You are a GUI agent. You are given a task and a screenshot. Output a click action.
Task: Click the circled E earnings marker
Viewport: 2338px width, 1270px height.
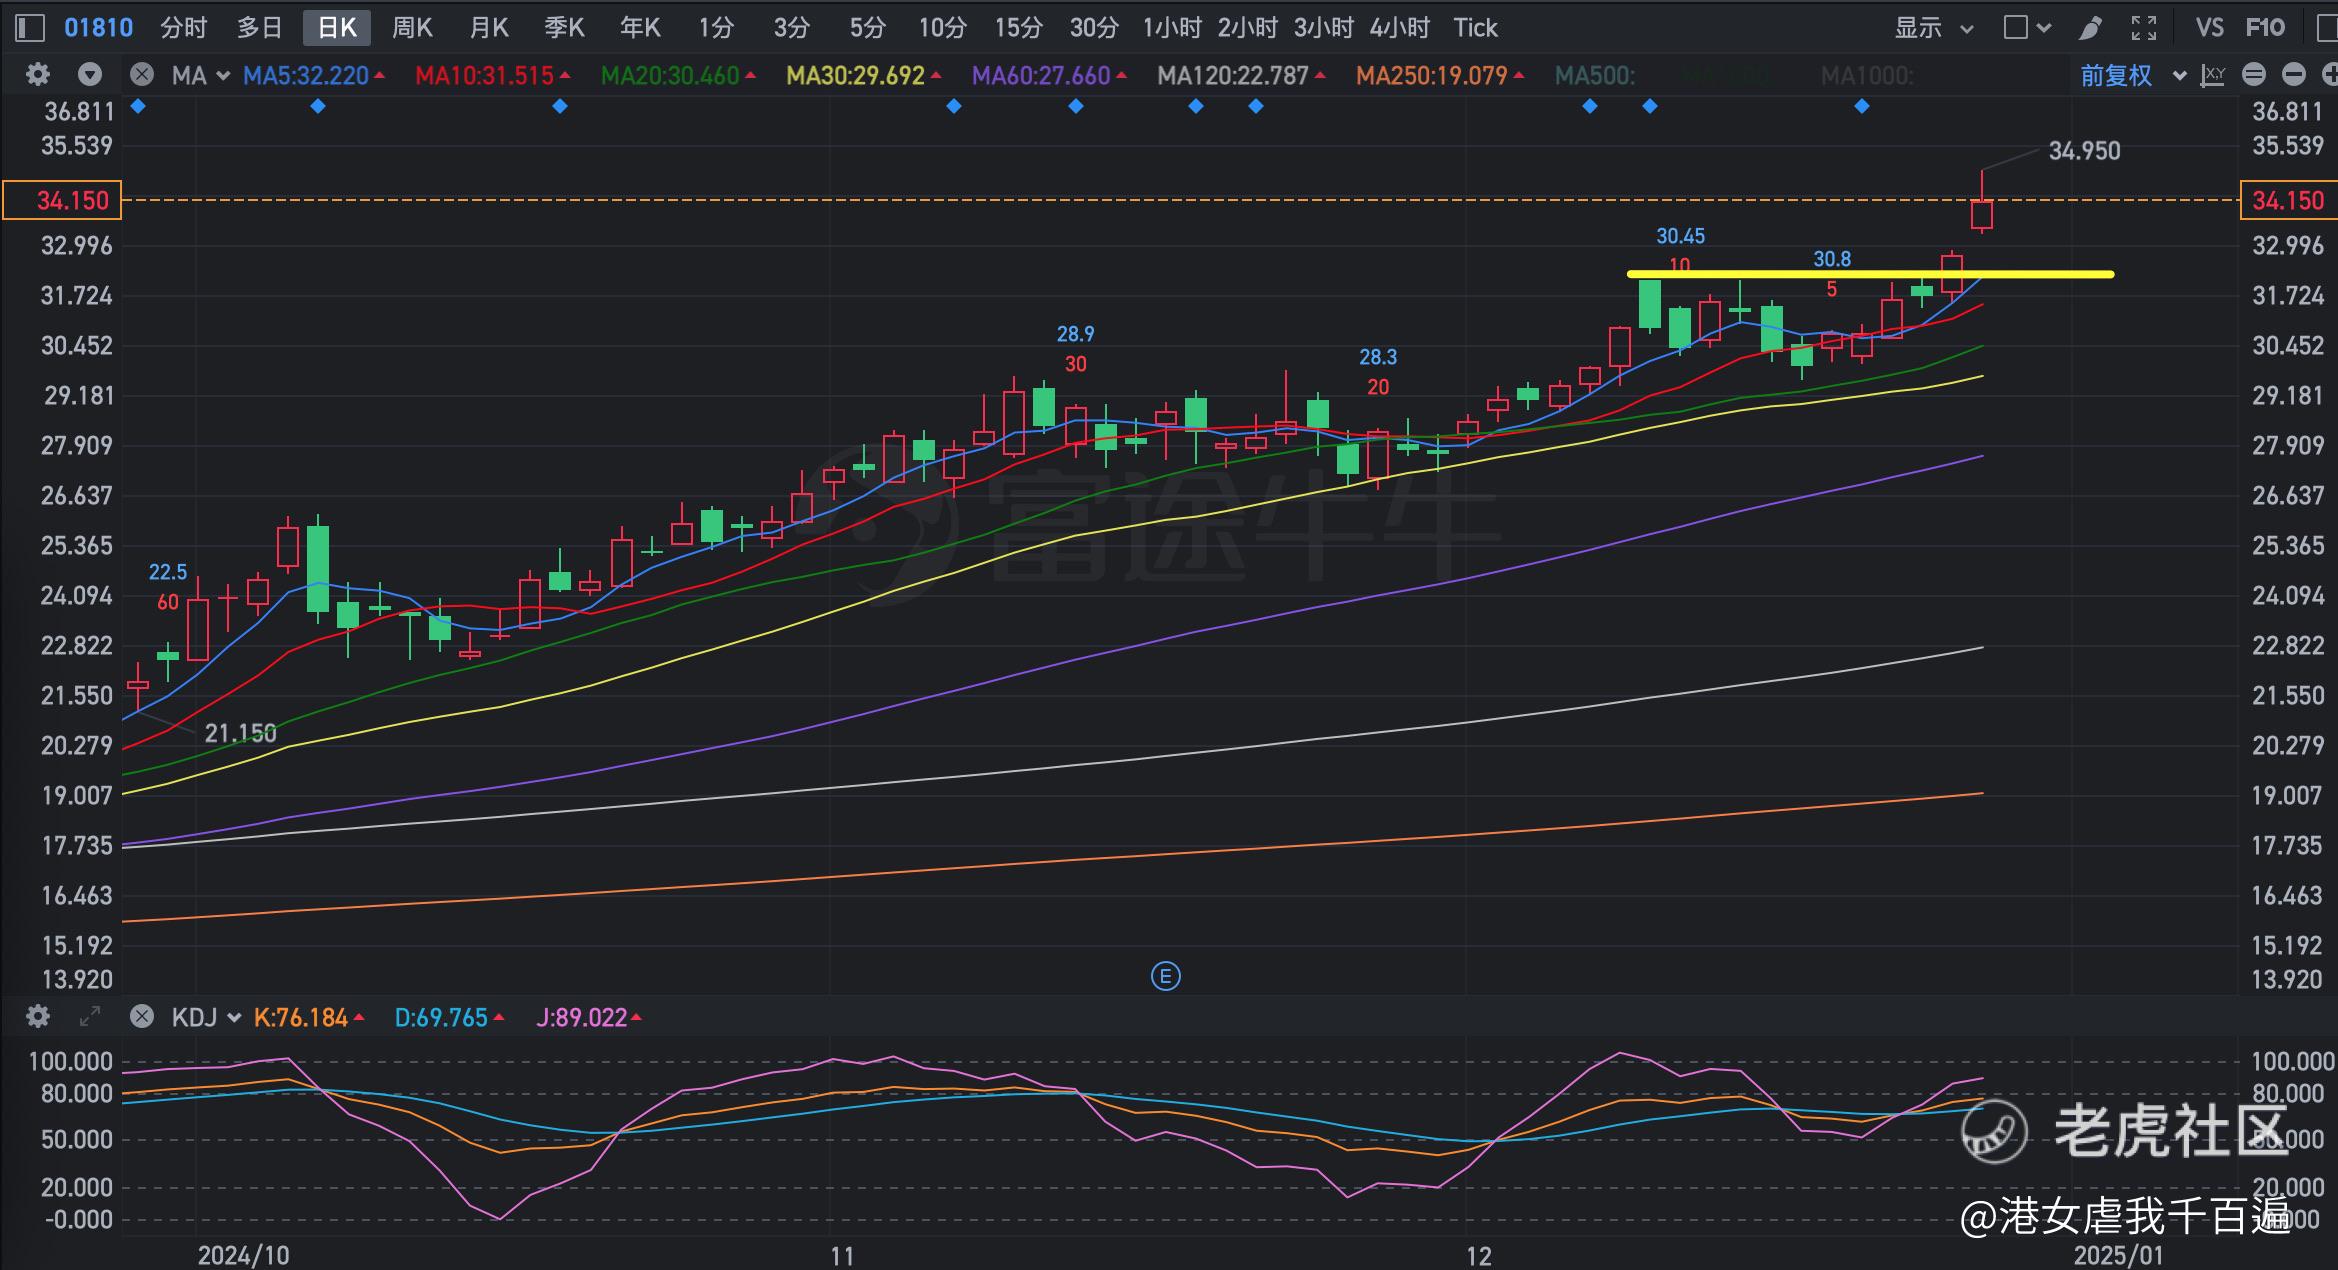pos(1166,976)
